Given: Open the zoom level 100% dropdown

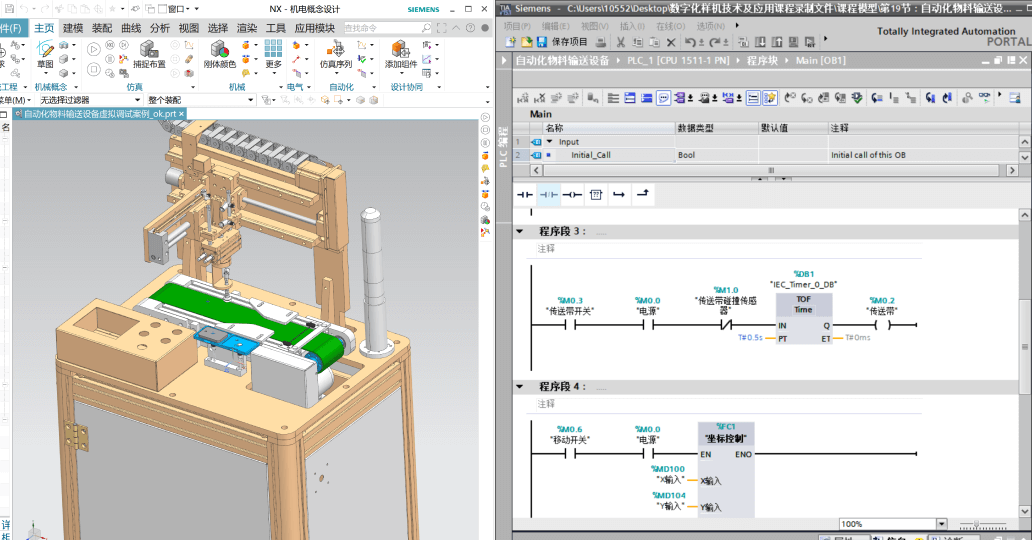Looking at the screenshot, I should (x=942, y=524).
